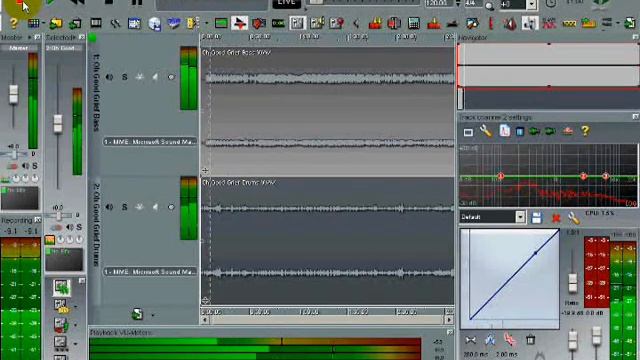Open the CD burning disc icon
Image resolution: width=640 pixels, height=360 pixels.
pos(155,24)
